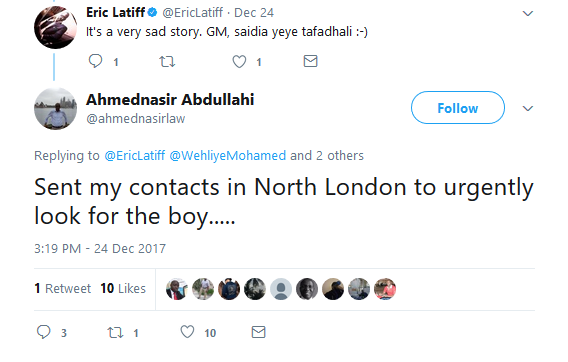Open Ahmednasir Abdullahi's profile picture
The width and height of the screenshot is (568, 362).
pyautogui.click(x=55, y=108)
